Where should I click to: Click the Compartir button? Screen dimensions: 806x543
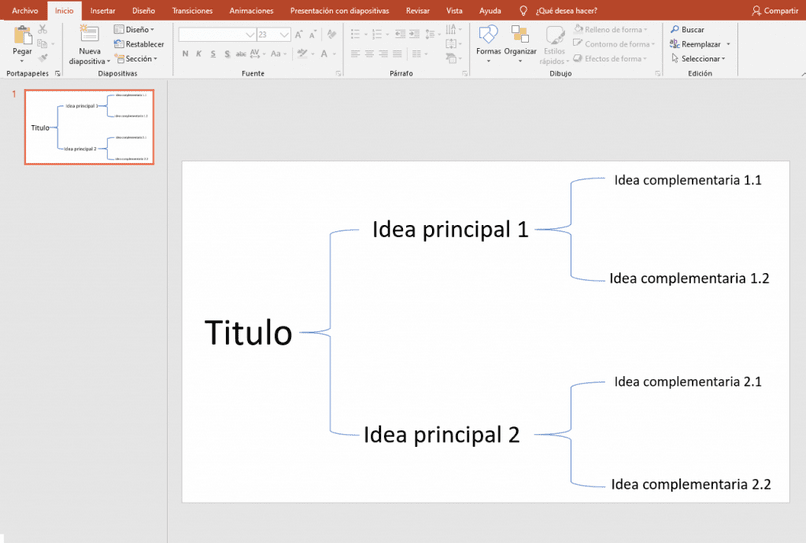pos(775,11)
